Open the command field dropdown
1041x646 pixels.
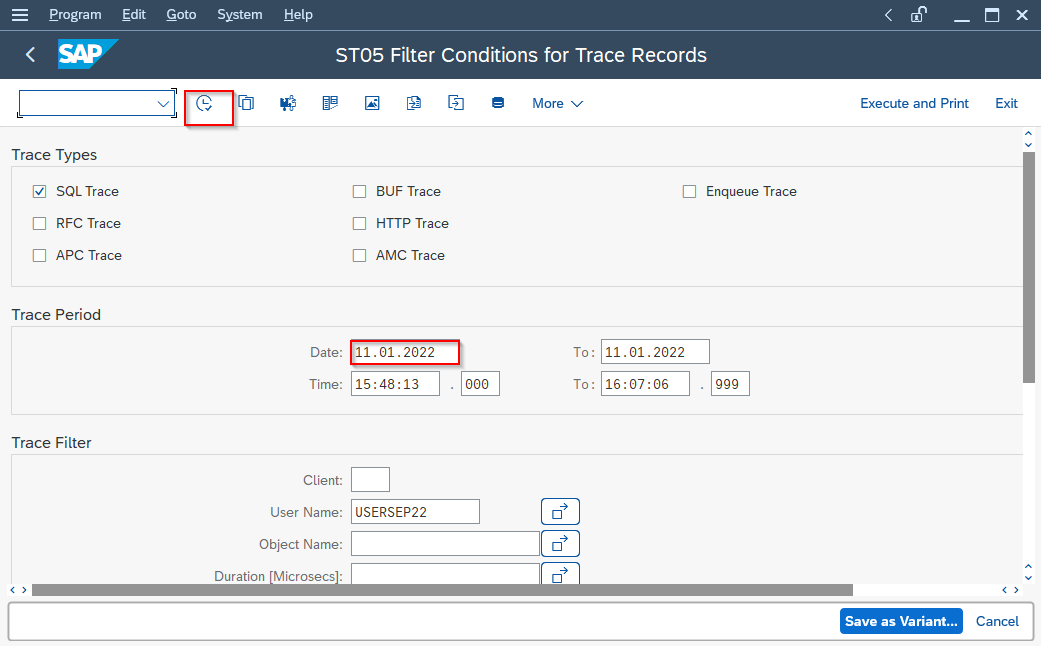[x=163, y=104]
